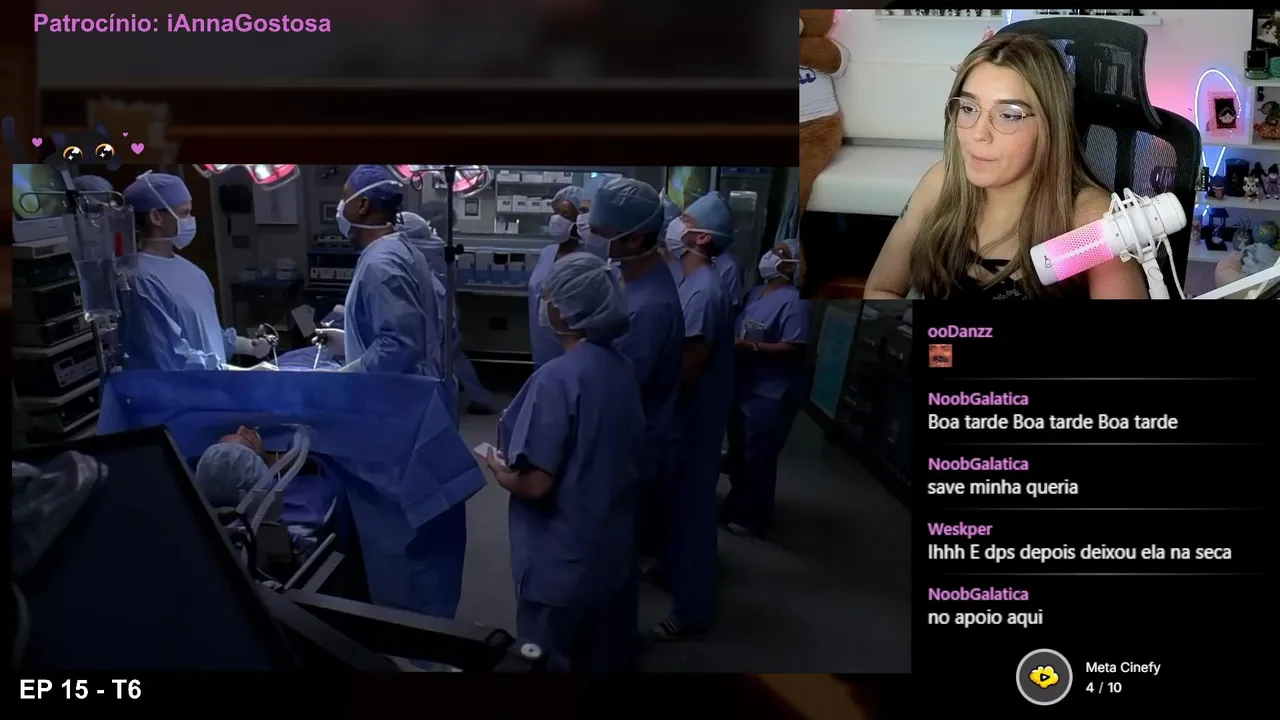Click the surgery scene video frame

[x=461, y=418]
